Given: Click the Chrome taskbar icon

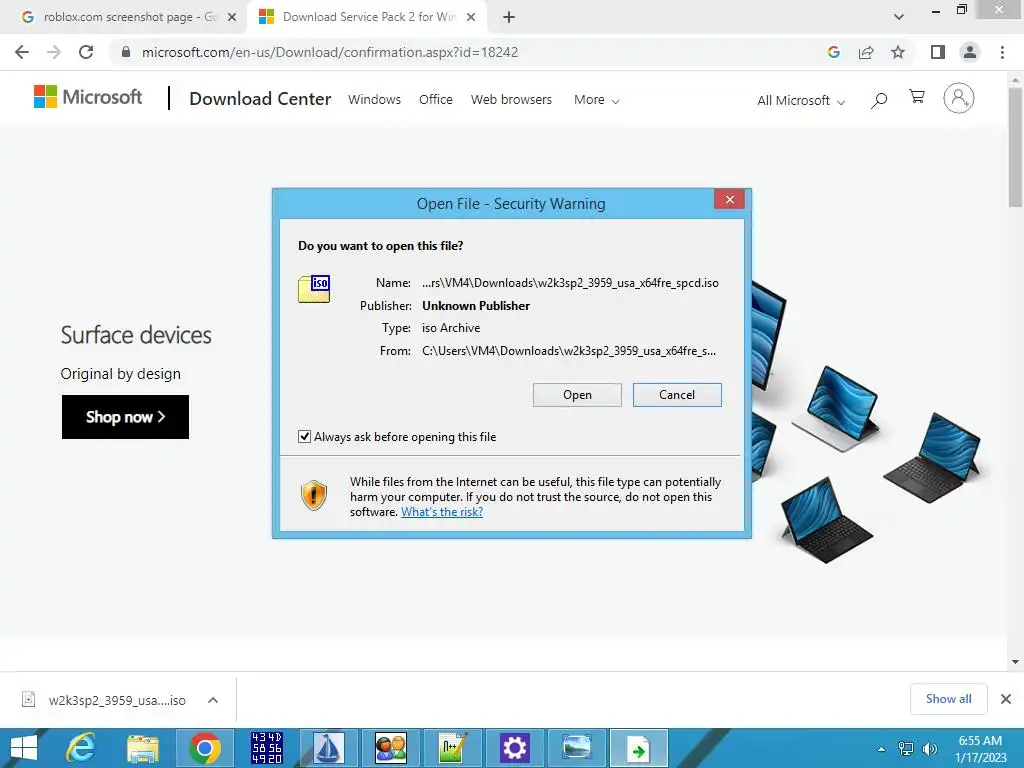Looking at the screenshot, I should click(204, 748).
